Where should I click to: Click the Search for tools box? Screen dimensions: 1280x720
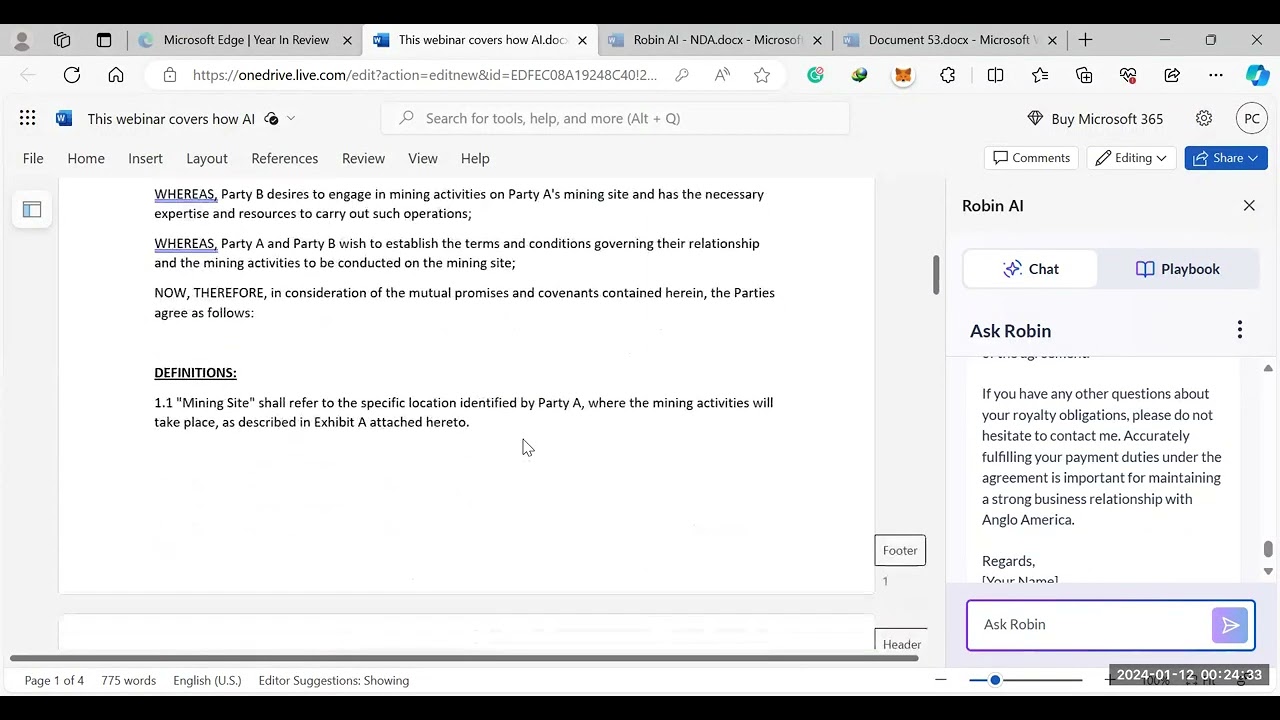[615, 118]
